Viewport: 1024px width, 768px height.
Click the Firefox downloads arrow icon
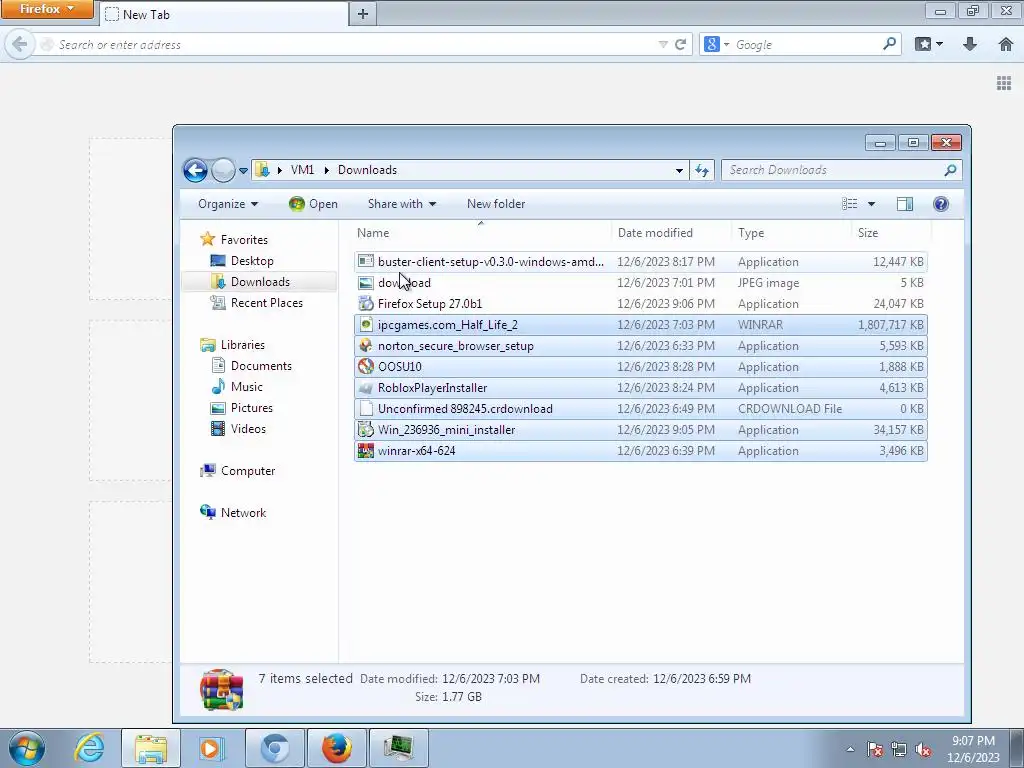point(970,44)
